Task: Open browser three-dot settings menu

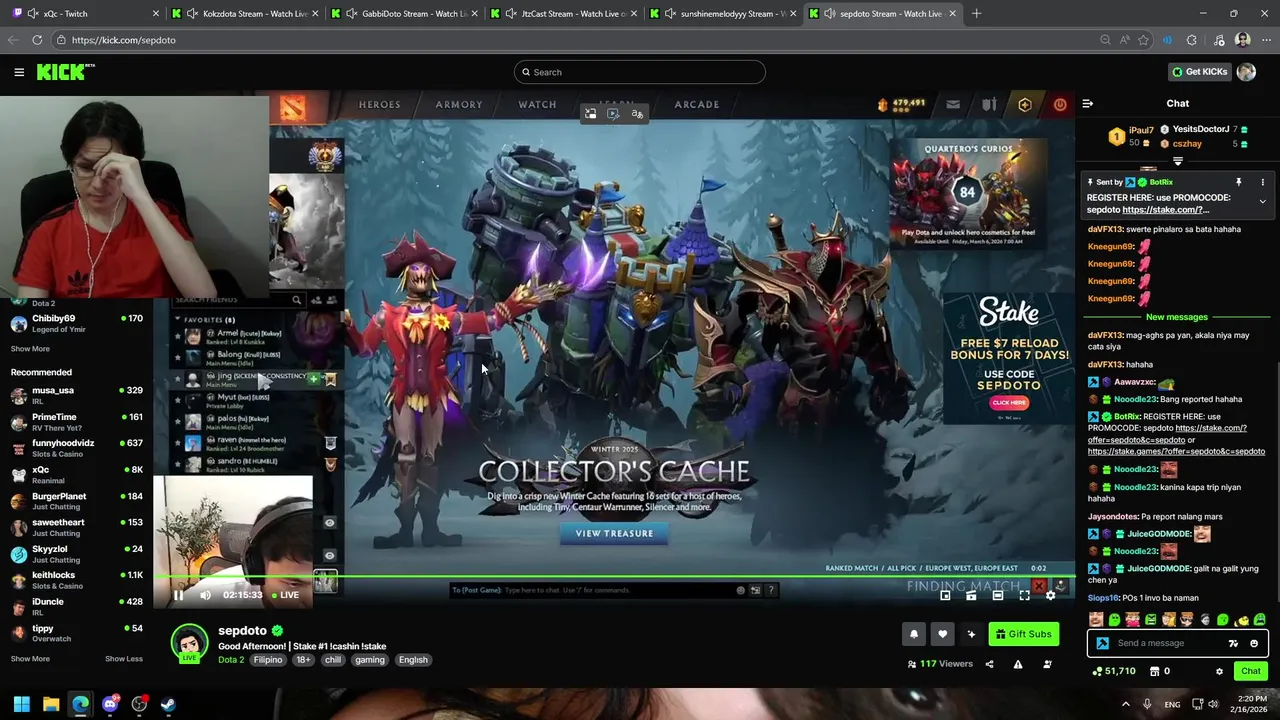Action: point(1265,40)
